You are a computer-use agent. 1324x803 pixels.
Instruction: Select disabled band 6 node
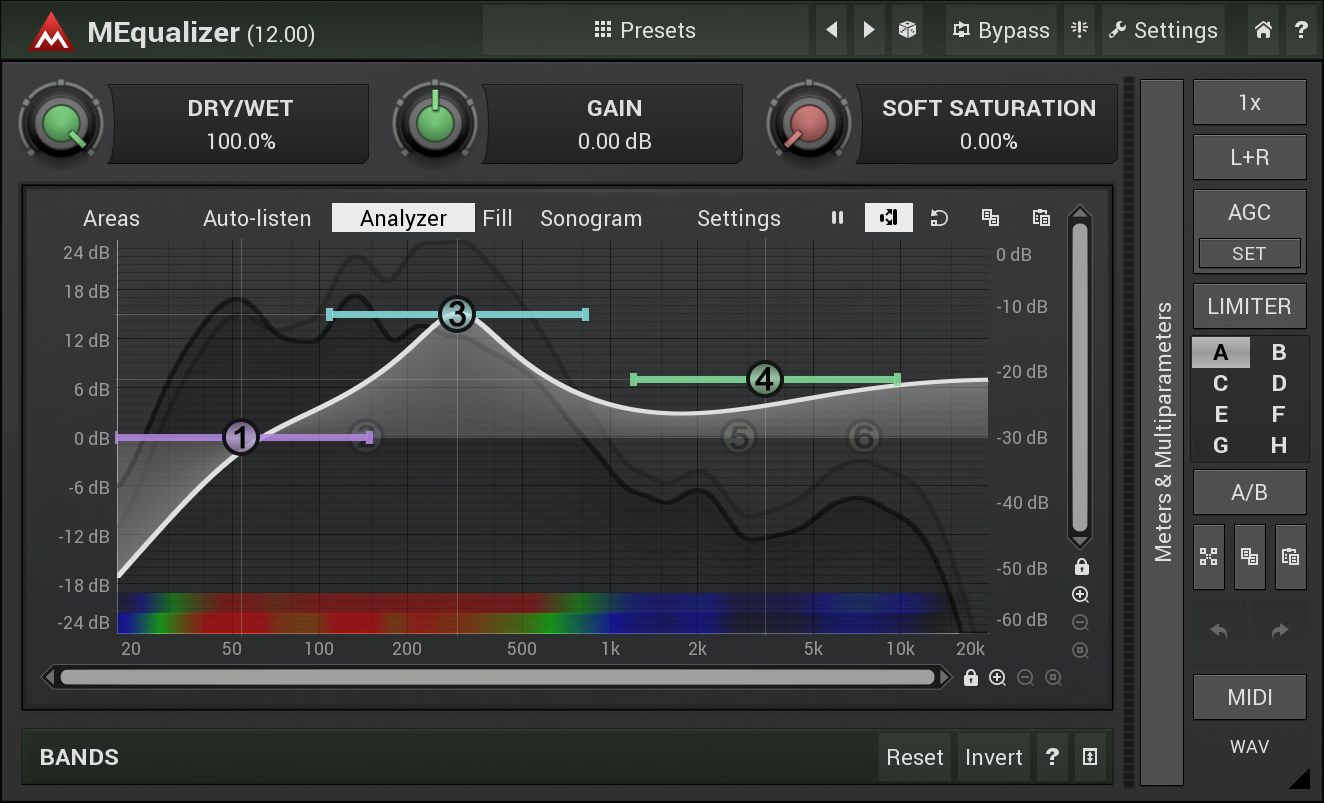[864, 437]
